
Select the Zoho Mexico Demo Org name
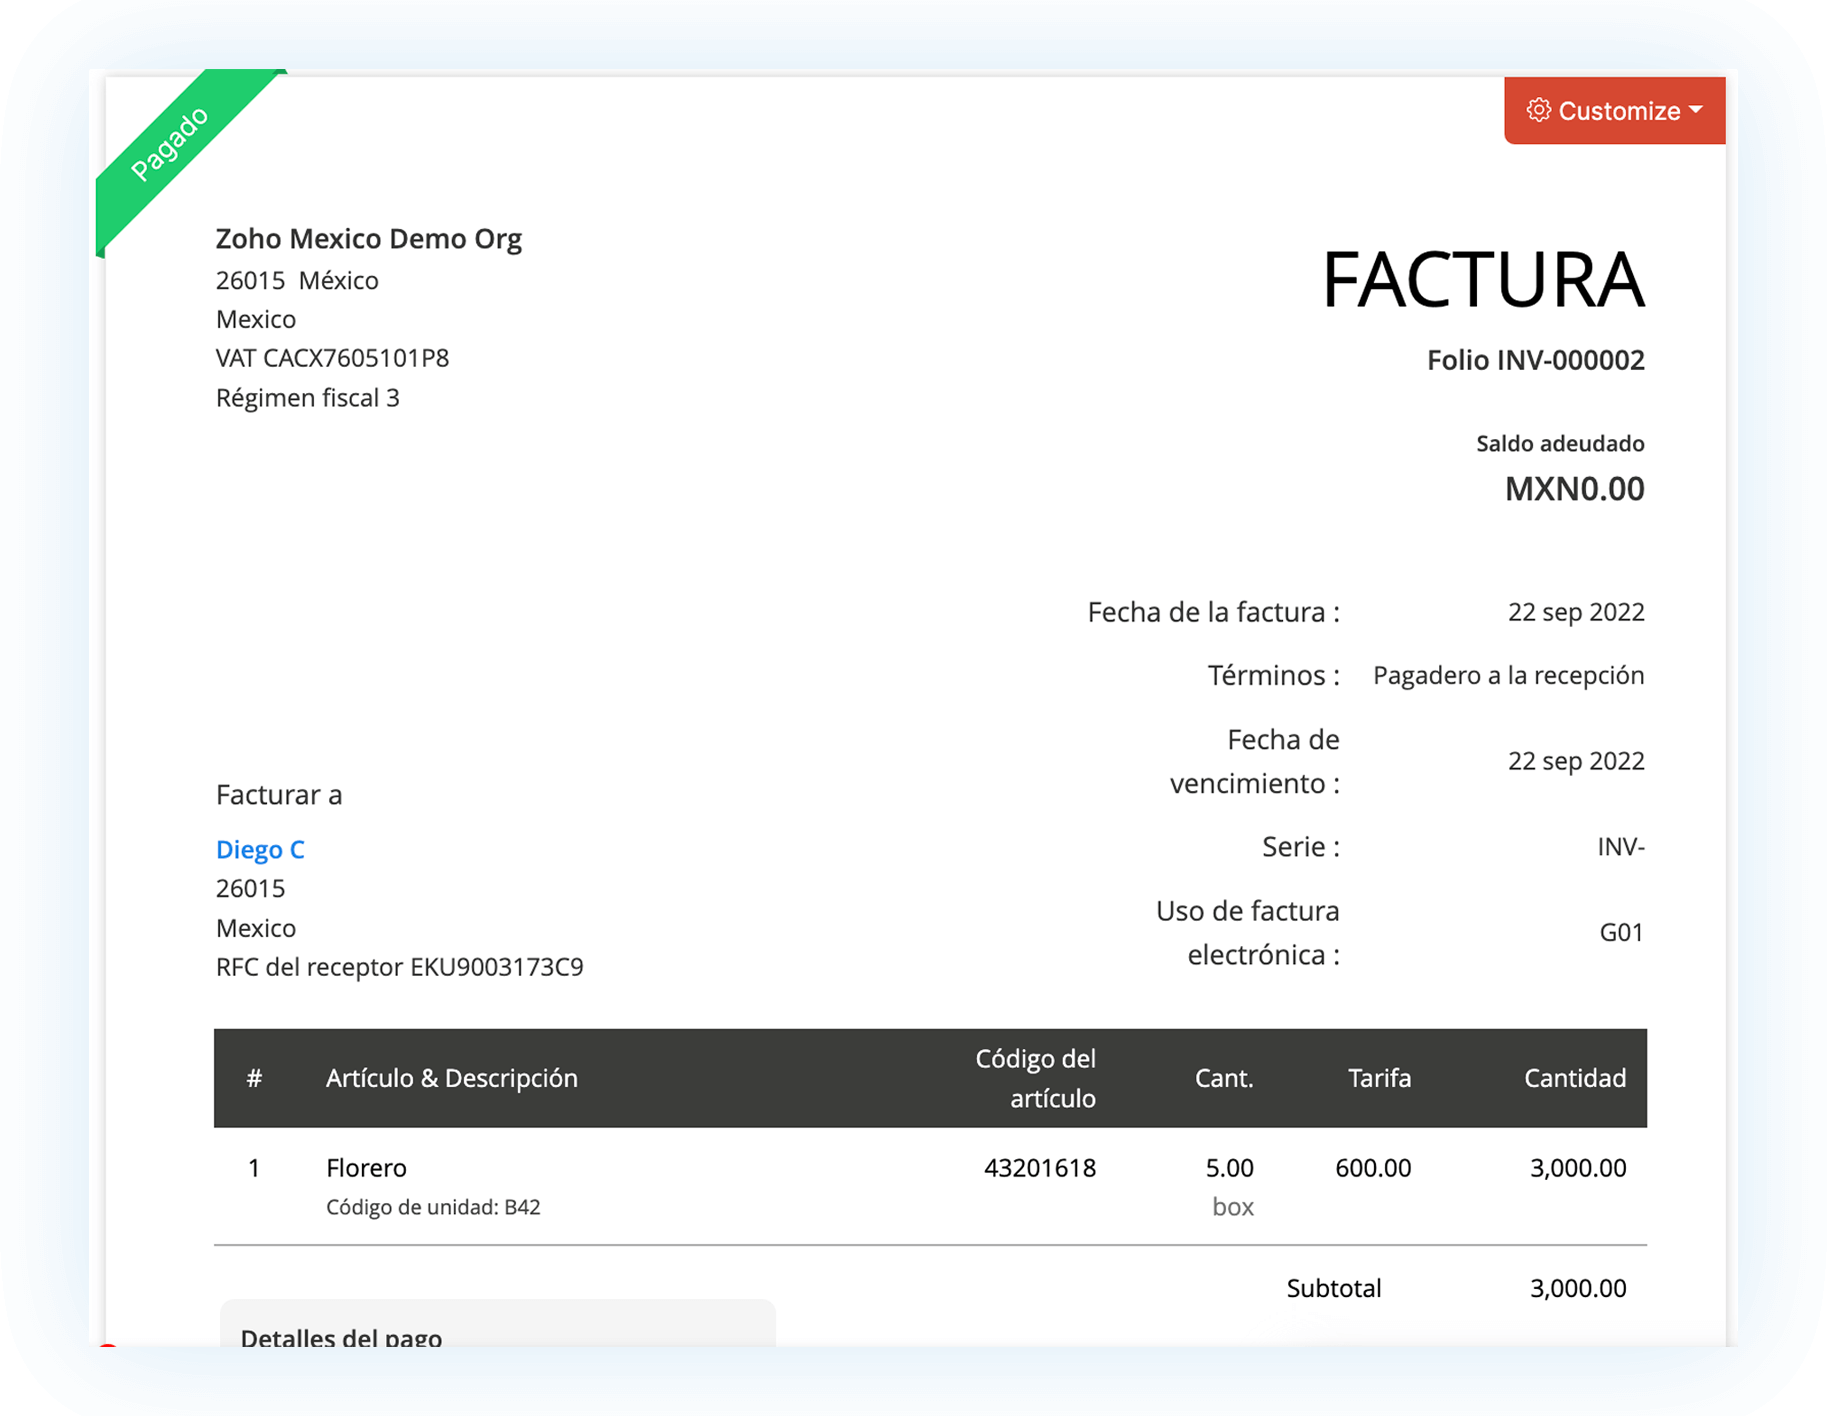point(368,239)
